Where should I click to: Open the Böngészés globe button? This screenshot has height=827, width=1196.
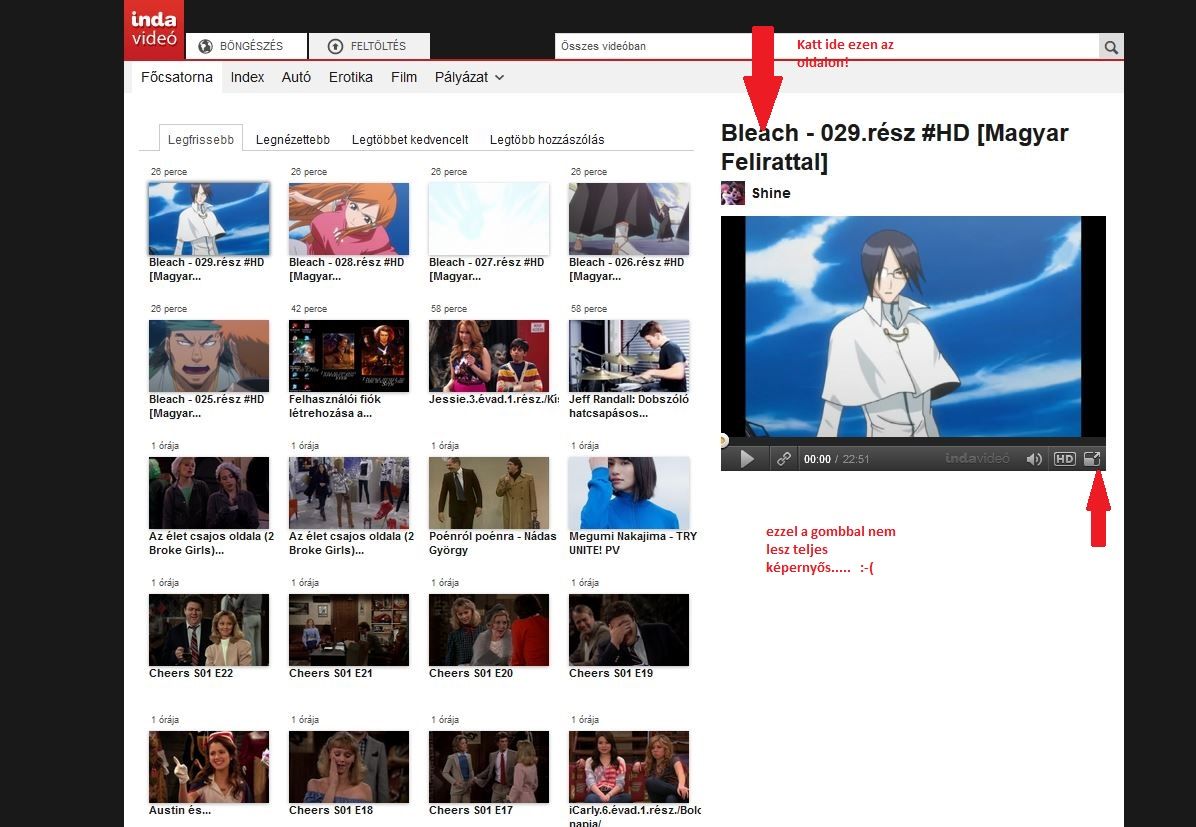(x=246, y=46)
